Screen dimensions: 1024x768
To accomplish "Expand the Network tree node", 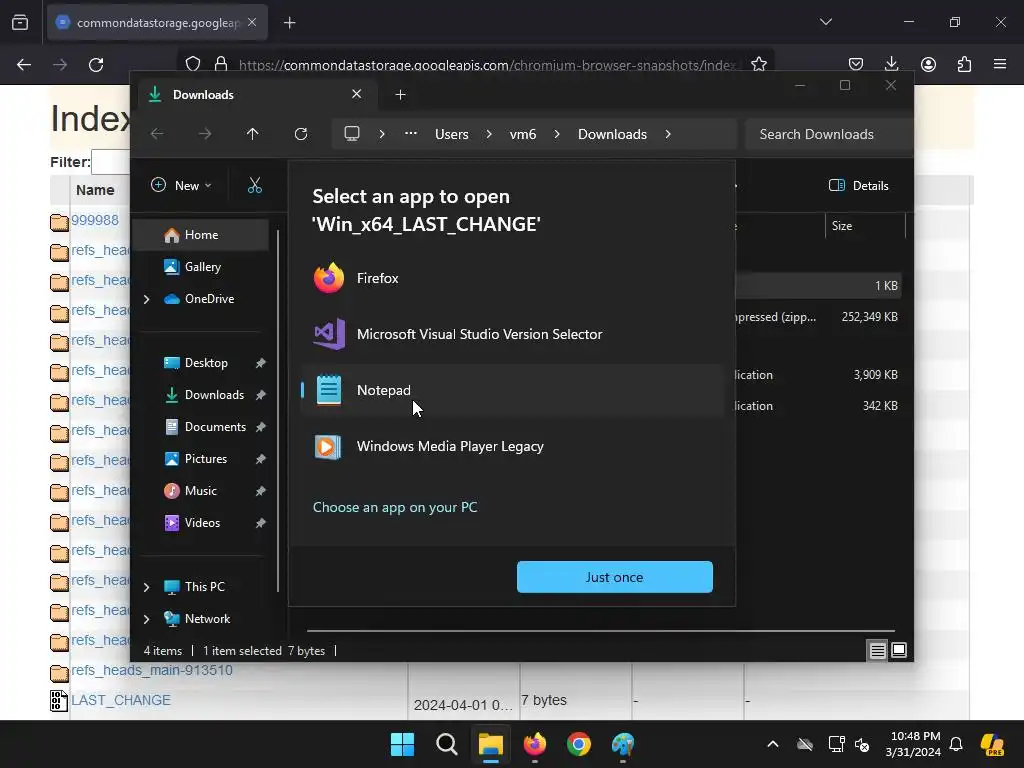I will [146, 619].
